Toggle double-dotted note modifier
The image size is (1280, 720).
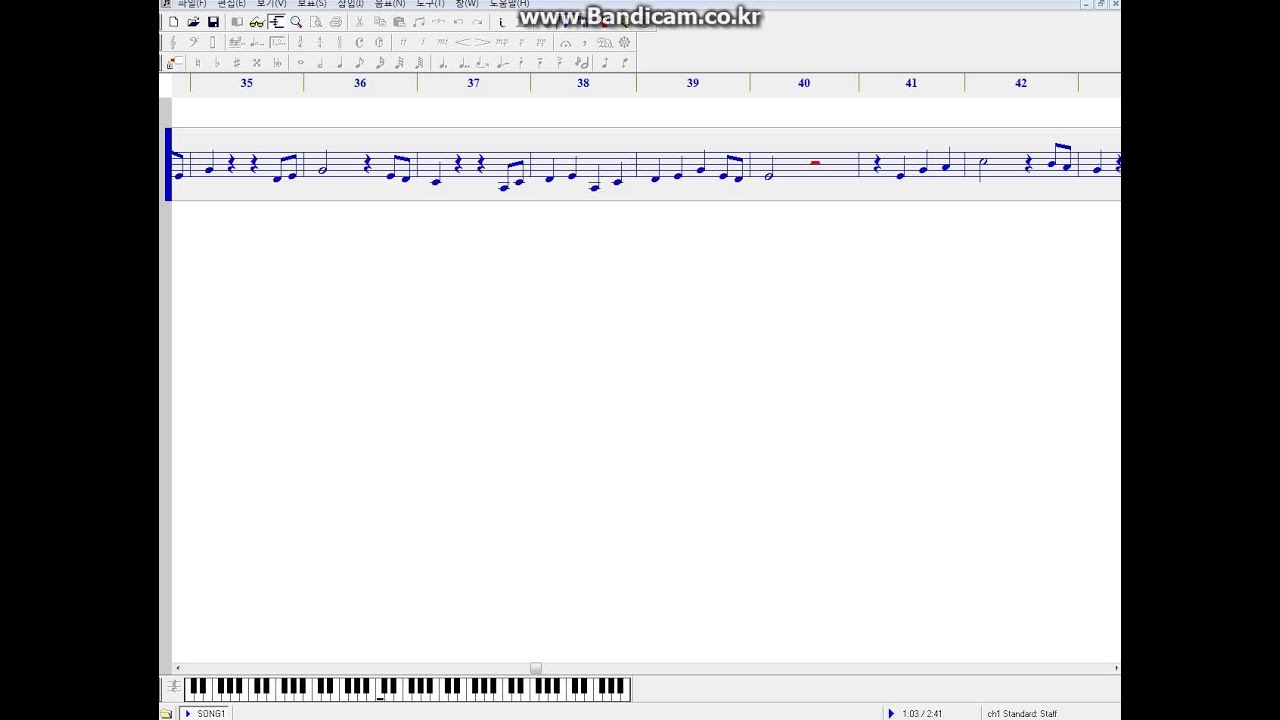click(x=463, y=62)
